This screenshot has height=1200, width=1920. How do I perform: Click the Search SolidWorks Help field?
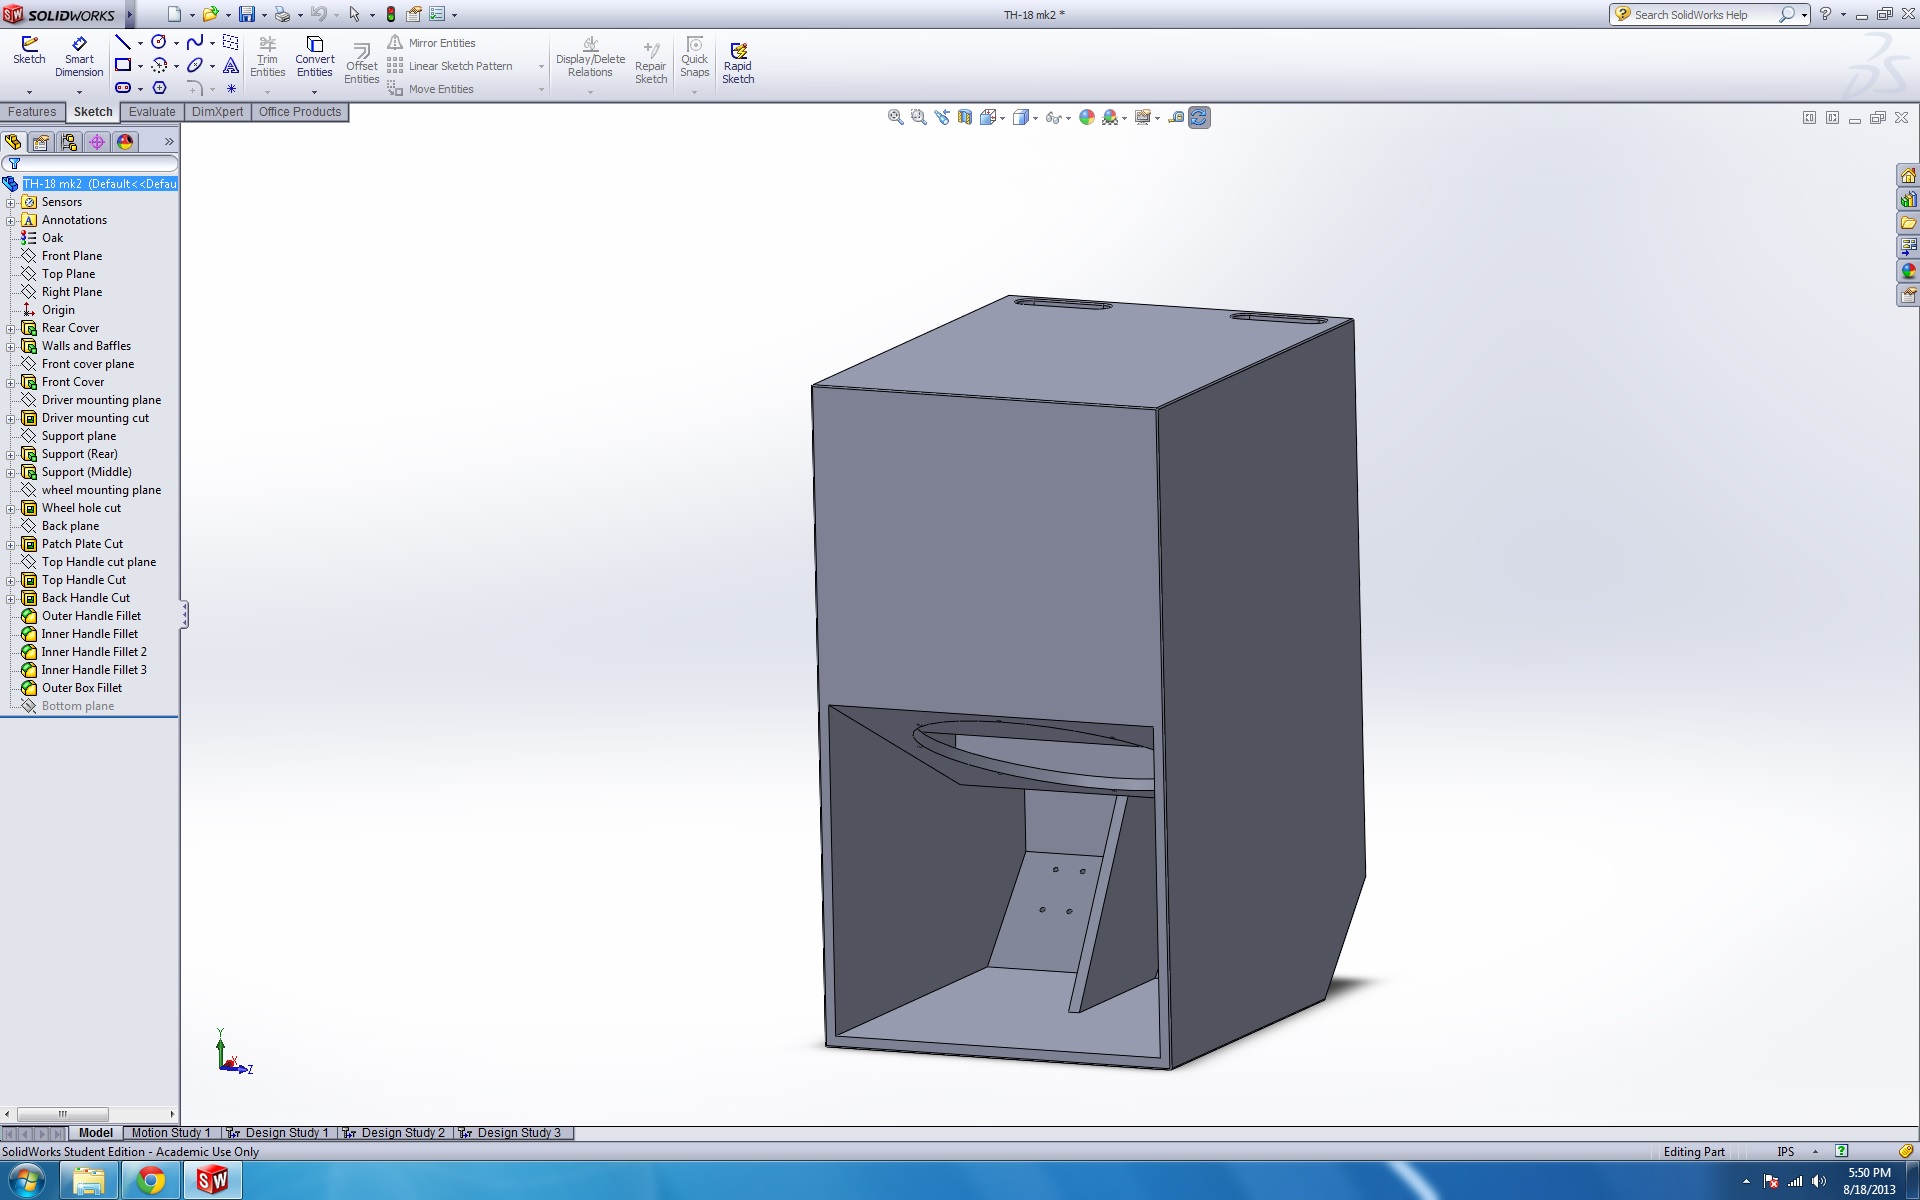click(1704, 15)
